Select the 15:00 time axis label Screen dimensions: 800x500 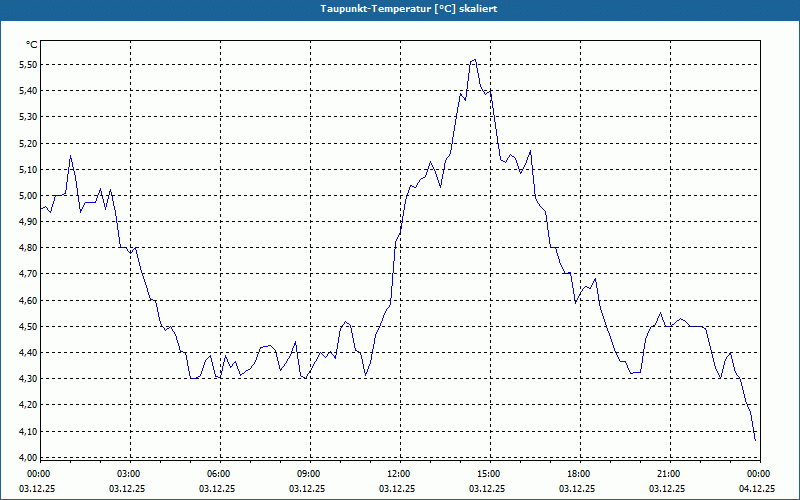click(488, 474)
